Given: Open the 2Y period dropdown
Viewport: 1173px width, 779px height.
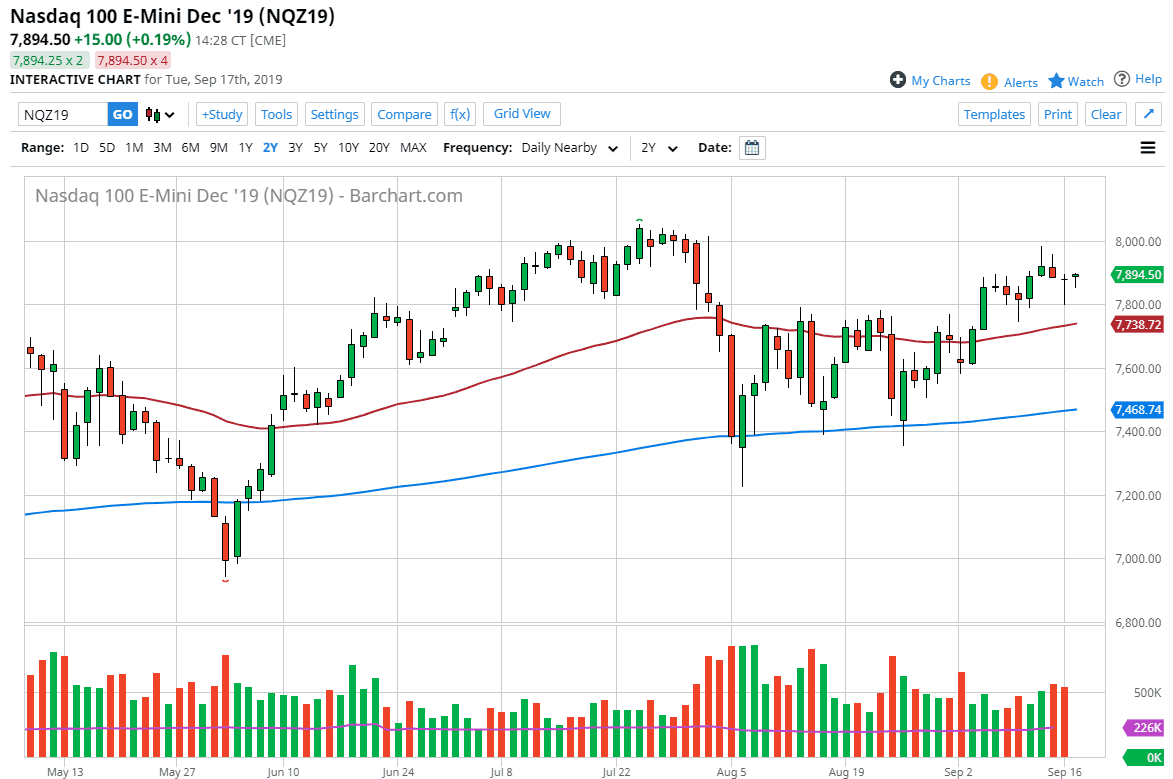Looking at the screenshot, I should [659, 148].
